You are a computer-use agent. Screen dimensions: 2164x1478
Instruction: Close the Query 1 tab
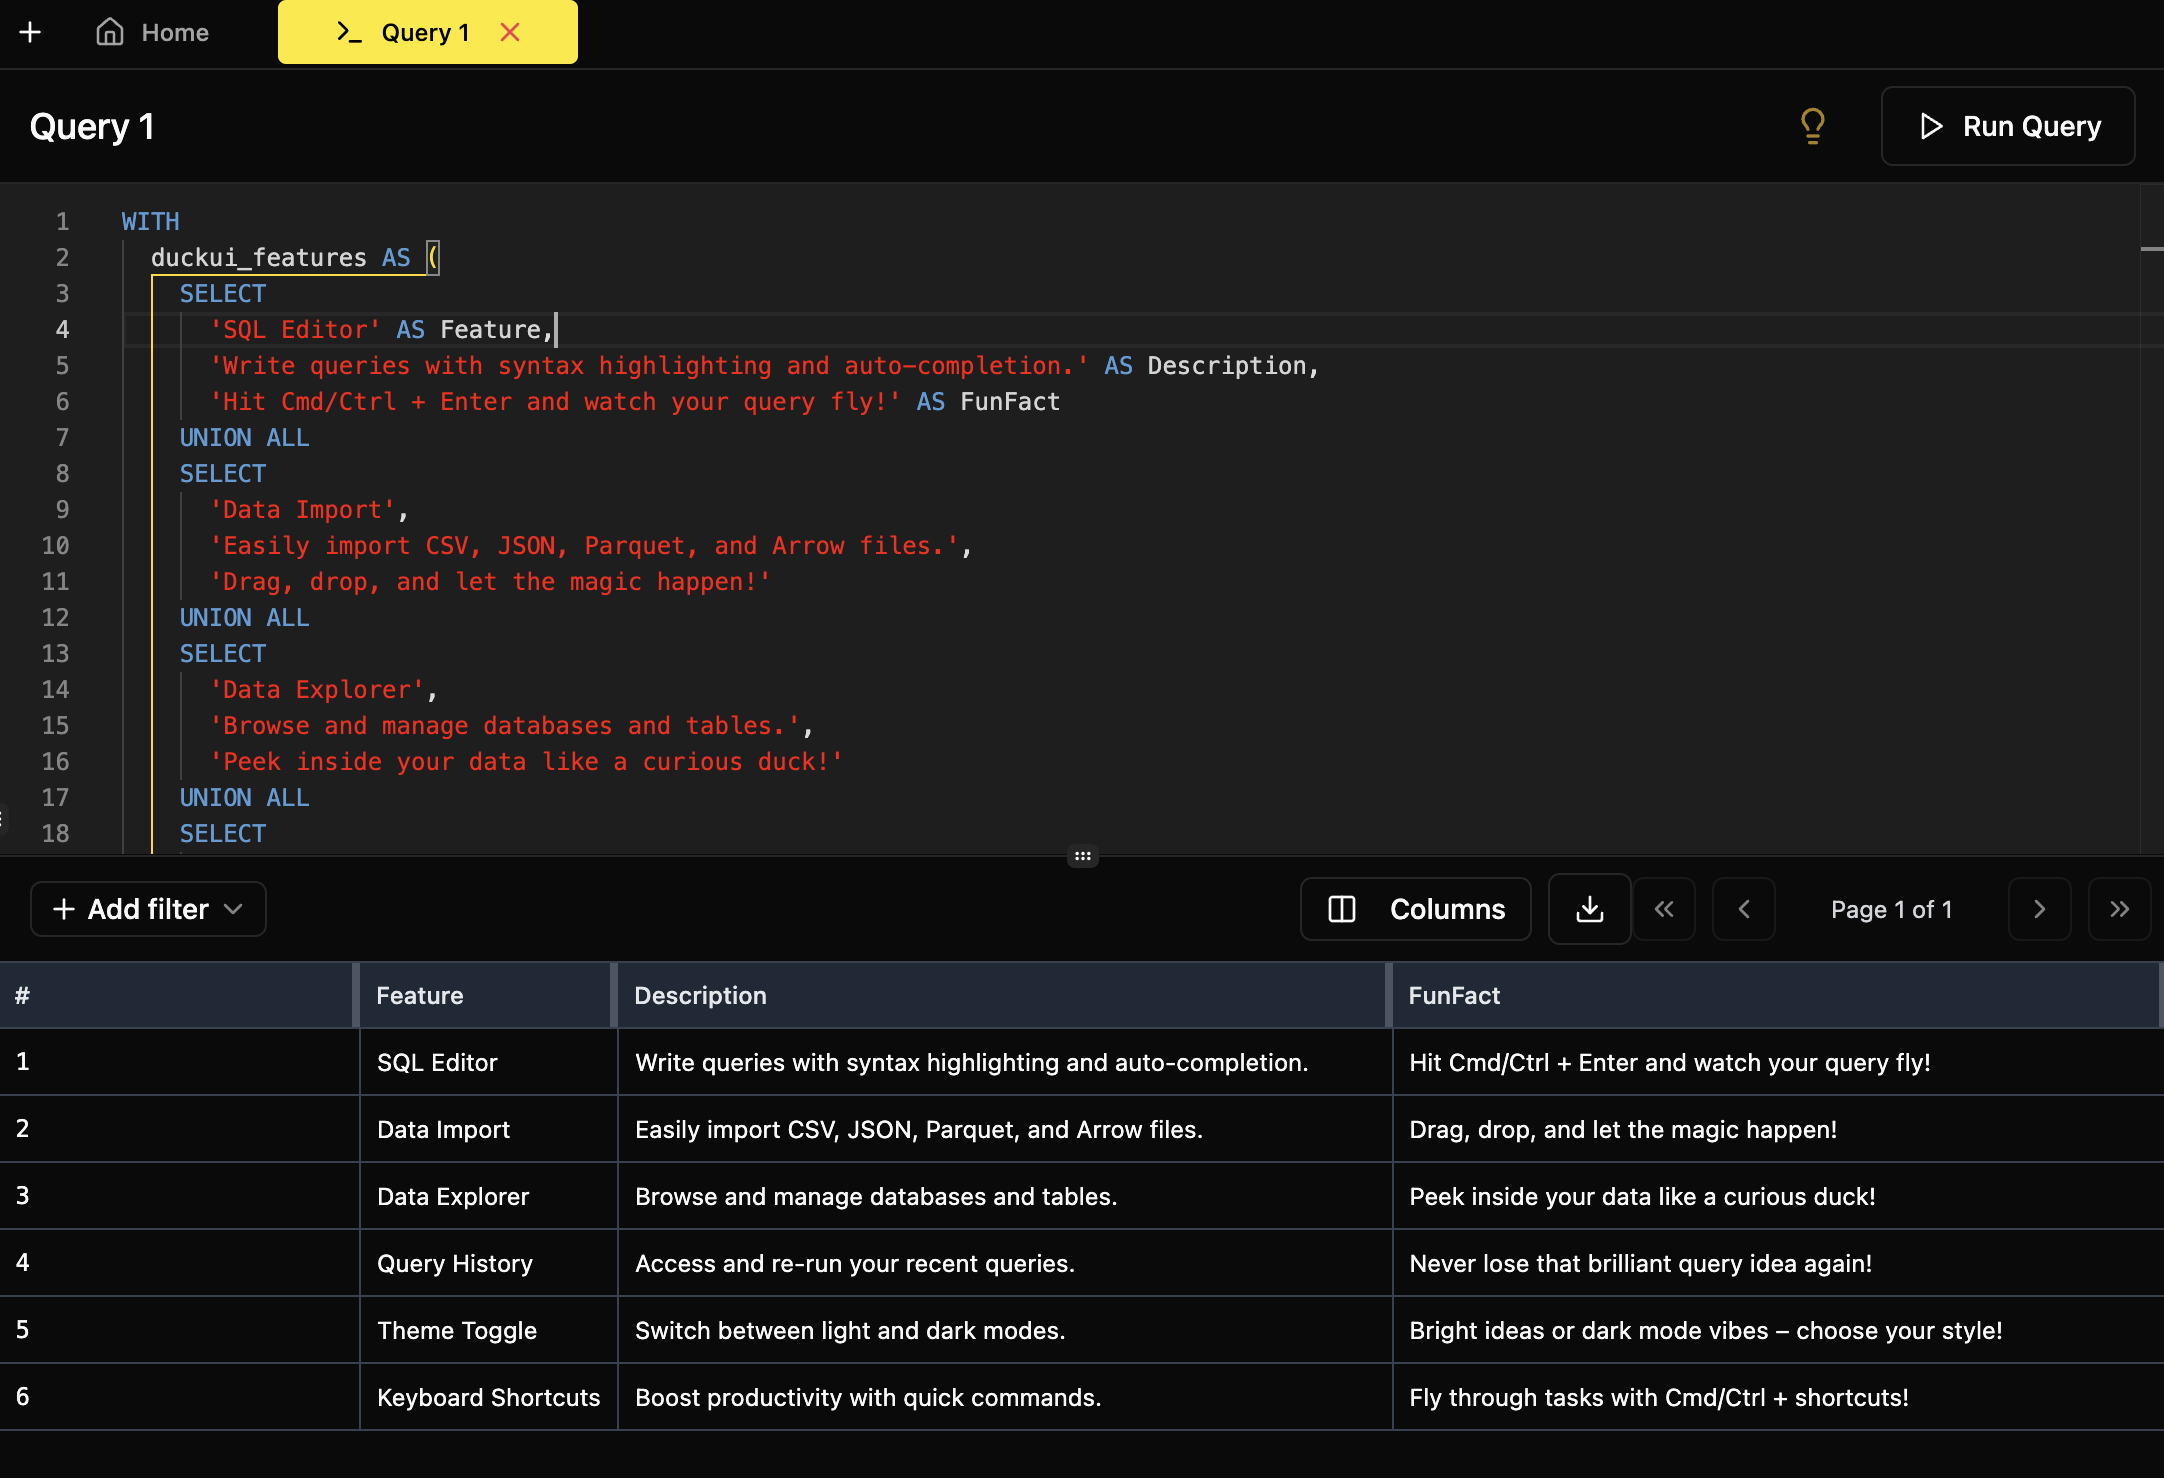click(x=510, y=32)
